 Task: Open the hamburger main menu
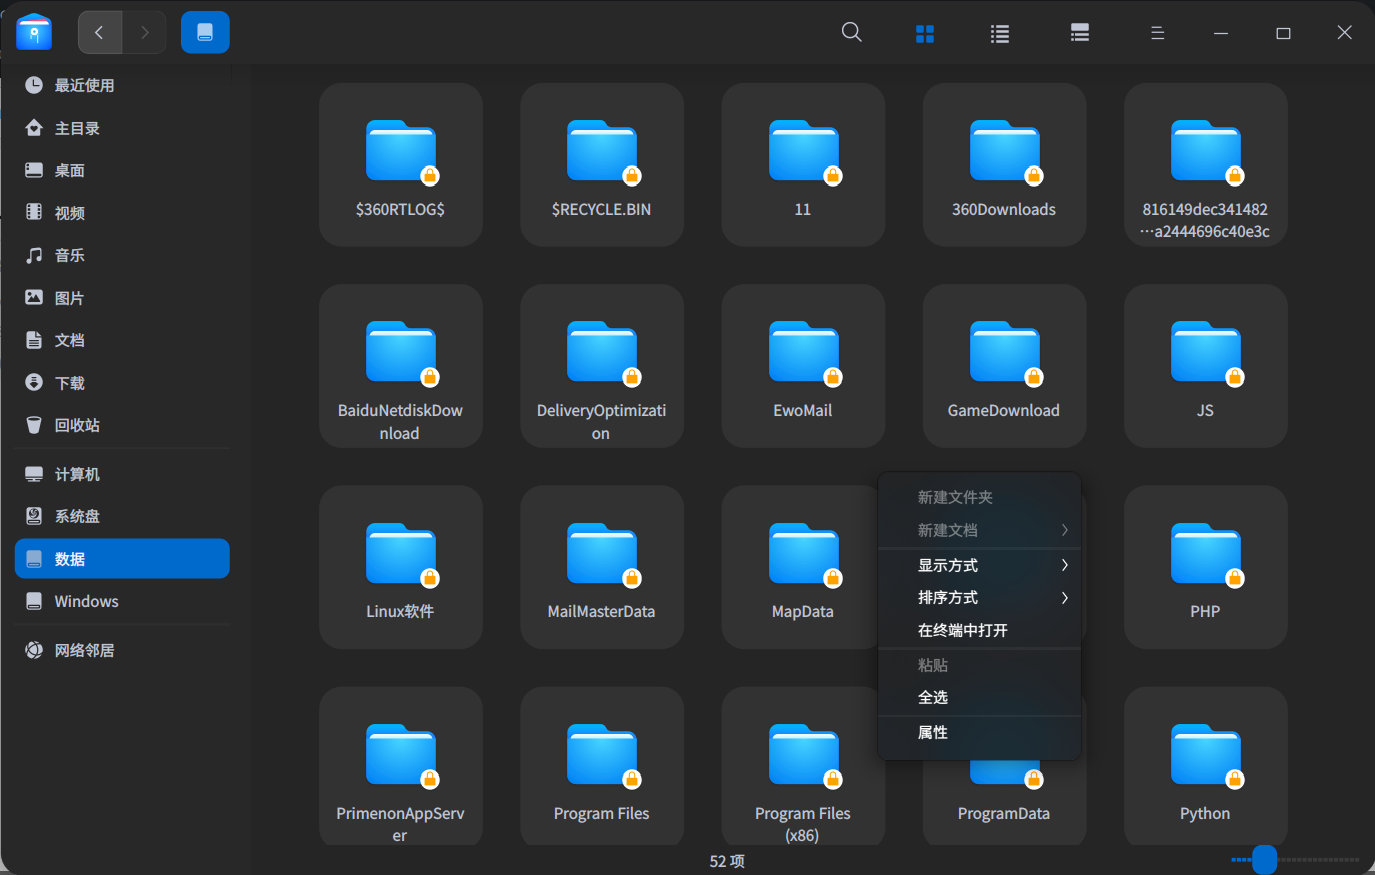click(1158, 33)
